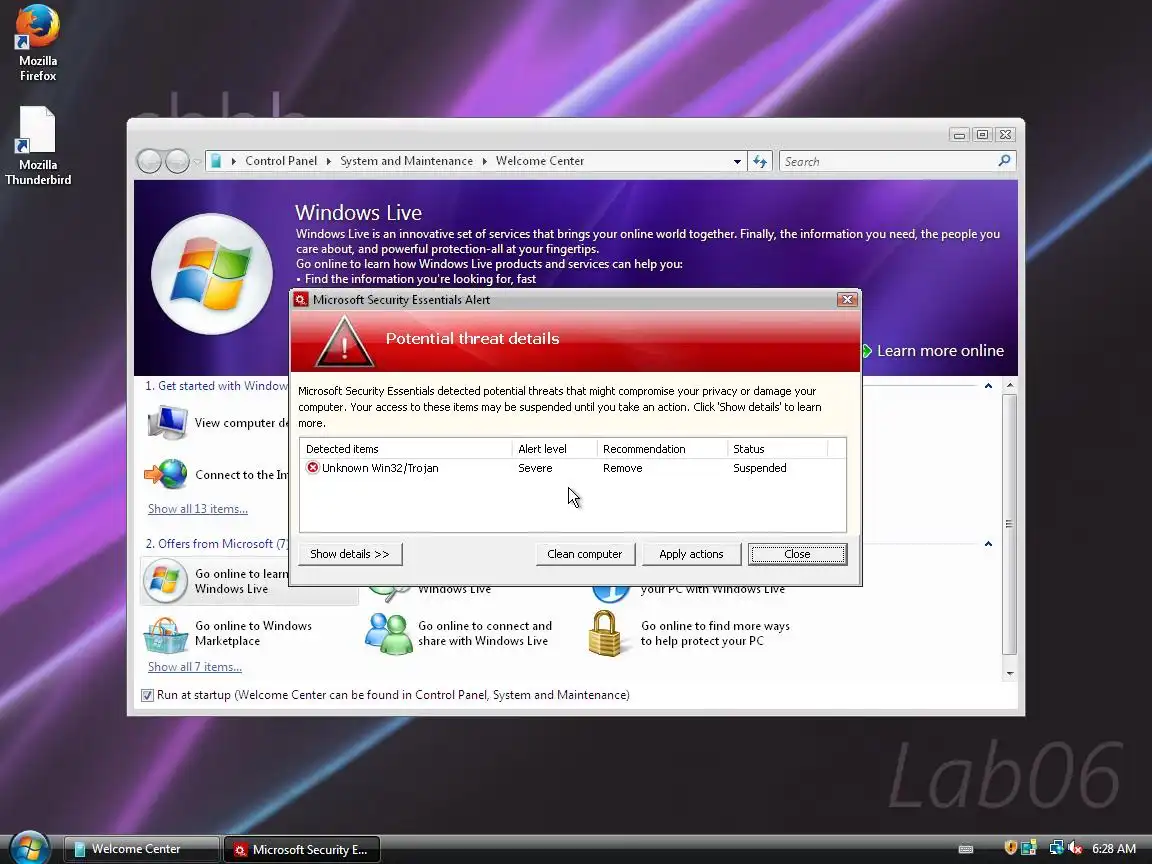Expand the arrow after Control Panel breadcrumb
This screenshot has width=1152, height=864.
click(328, 161)
